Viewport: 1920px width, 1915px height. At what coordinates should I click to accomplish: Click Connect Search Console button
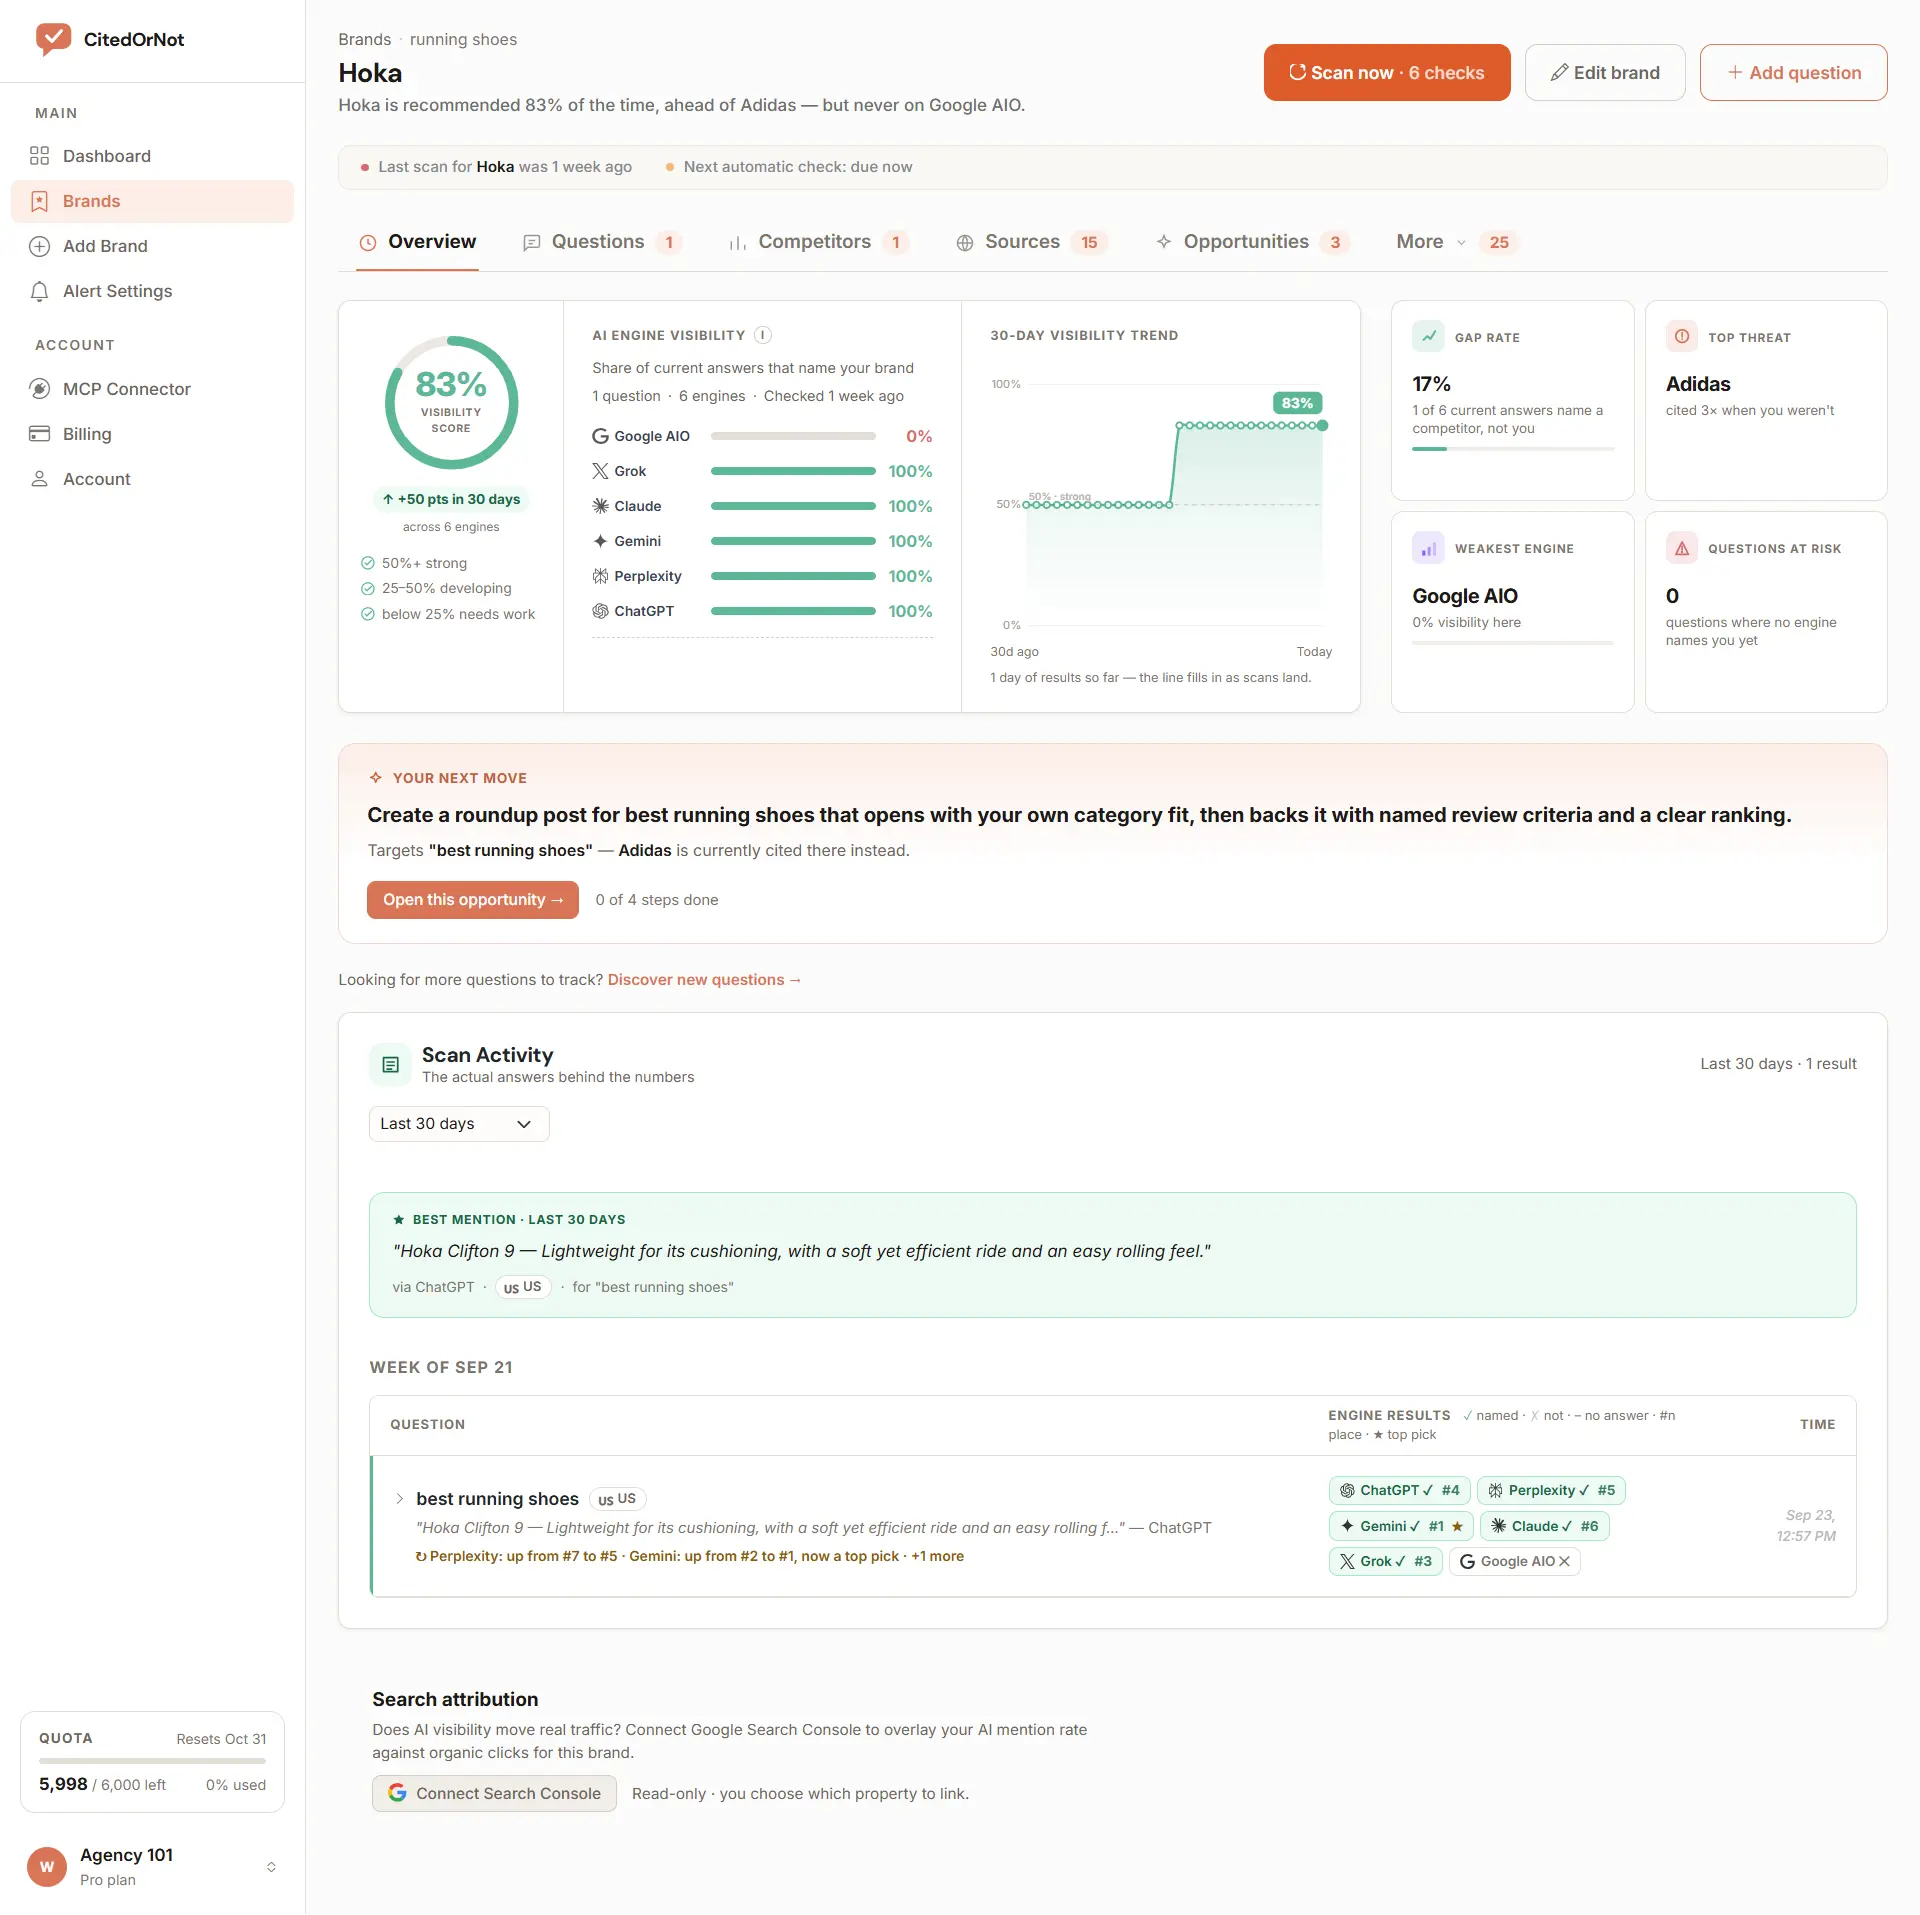click(494, 1793)
